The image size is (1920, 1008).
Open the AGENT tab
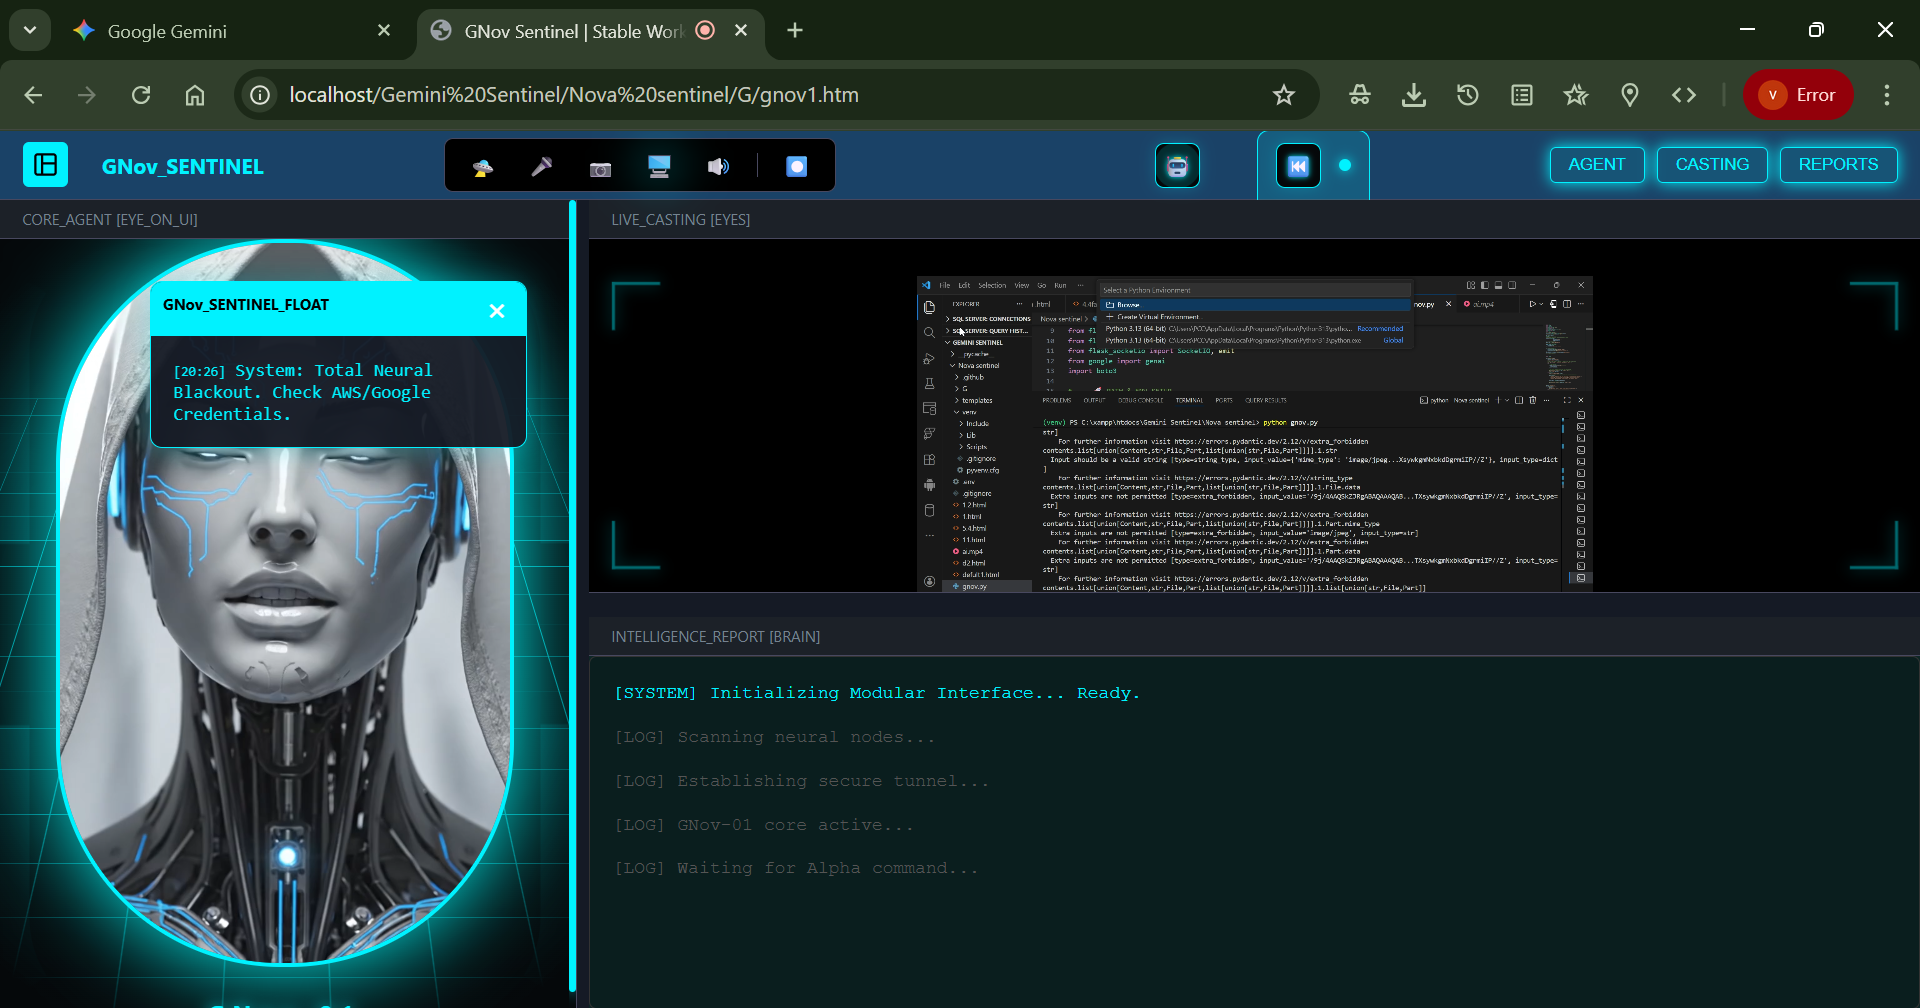coord(1596,165)
